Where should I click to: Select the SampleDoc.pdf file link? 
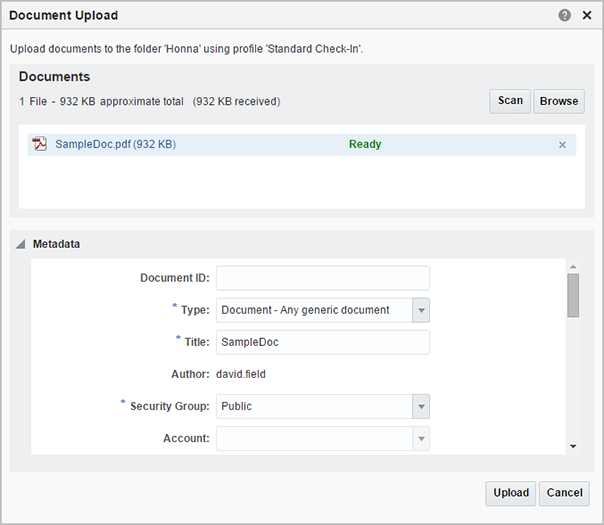pos(116,144)
